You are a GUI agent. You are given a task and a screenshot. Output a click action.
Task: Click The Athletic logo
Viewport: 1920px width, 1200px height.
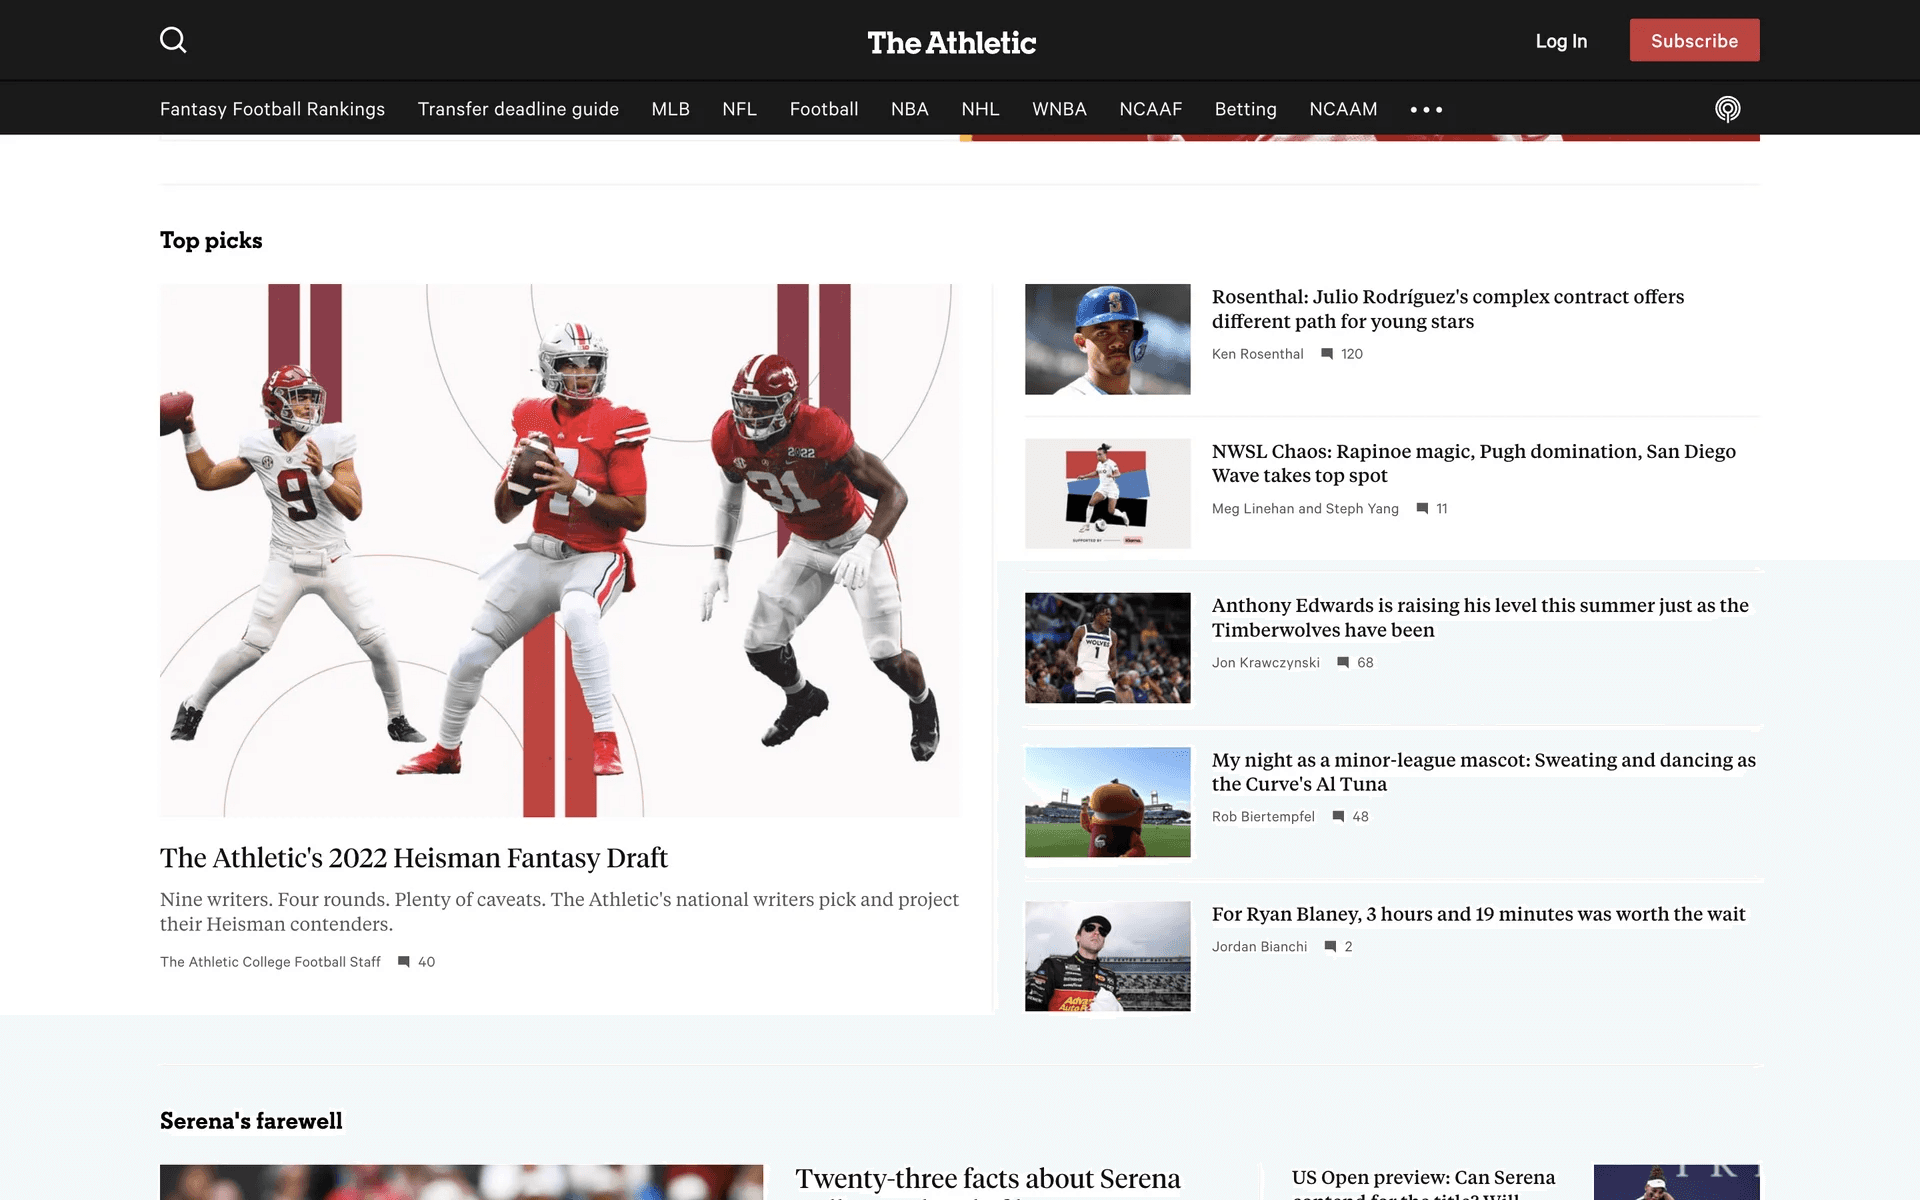[x=951, y=42]
